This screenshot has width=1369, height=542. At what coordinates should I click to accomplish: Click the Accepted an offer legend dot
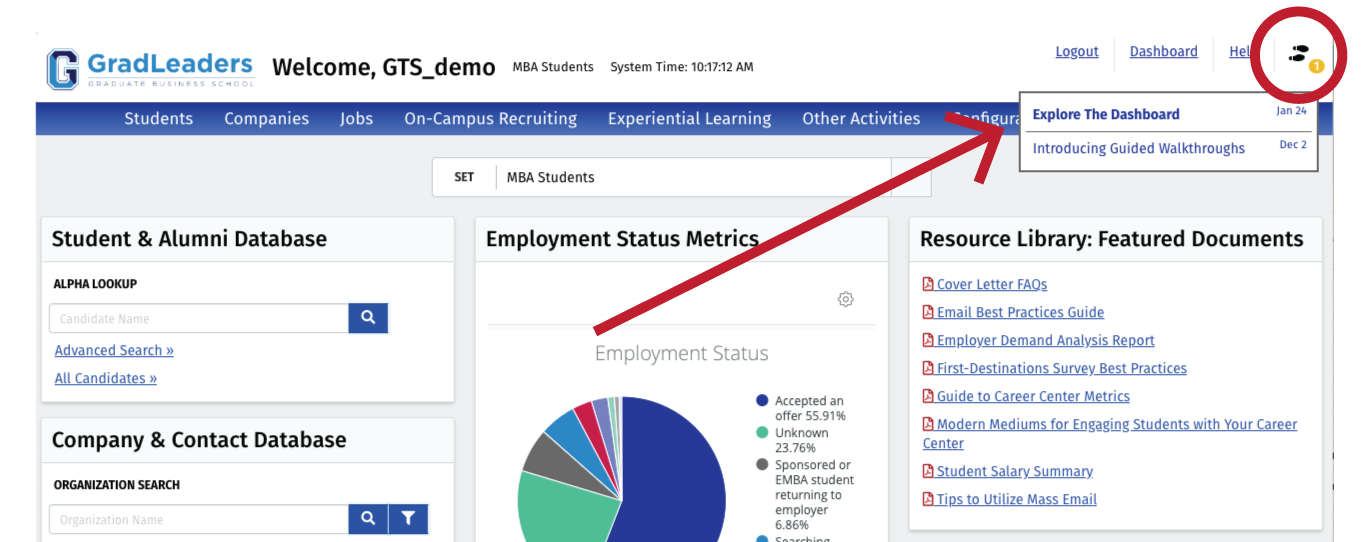[x=762, y=401]
